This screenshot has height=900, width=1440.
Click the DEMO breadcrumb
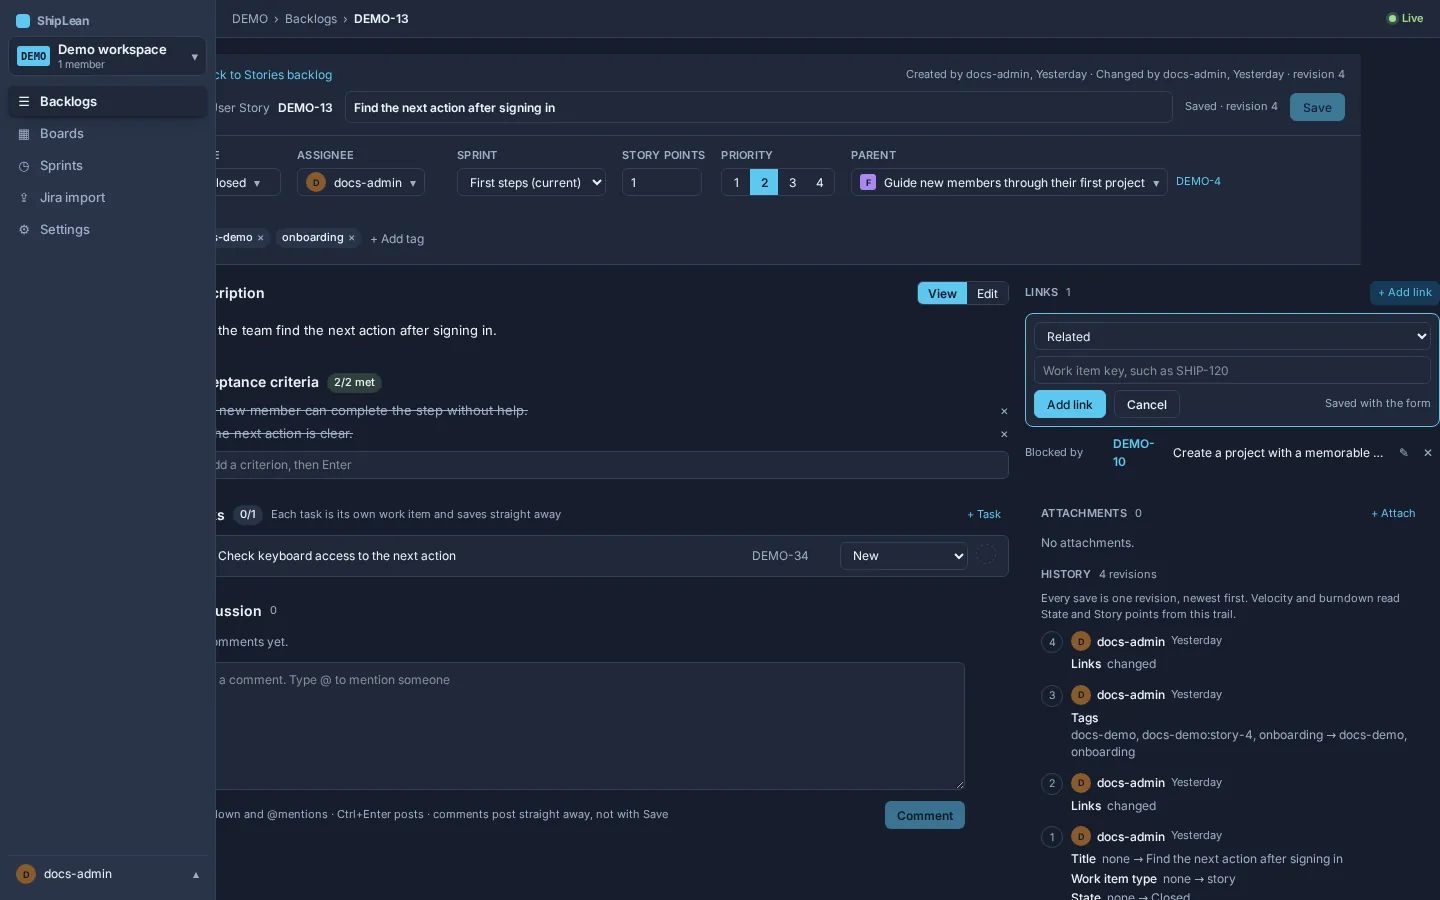tap(250, 19)
